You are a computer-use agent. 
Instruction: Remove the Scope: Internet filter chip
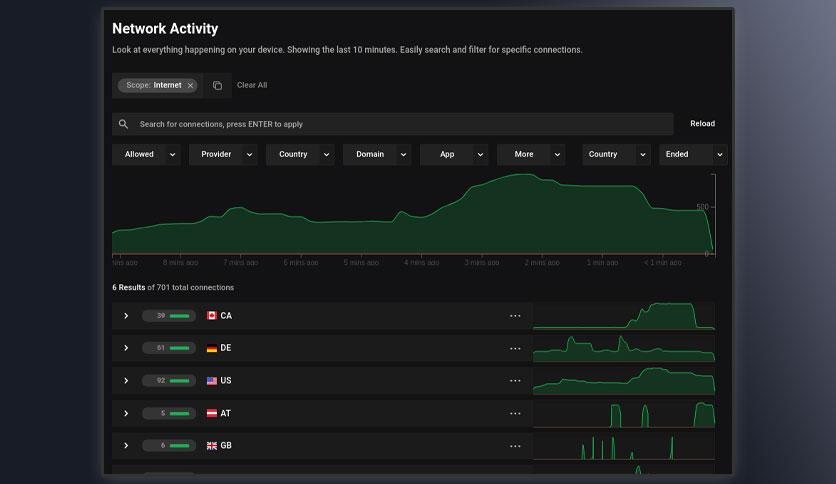[x=190, y=85]
